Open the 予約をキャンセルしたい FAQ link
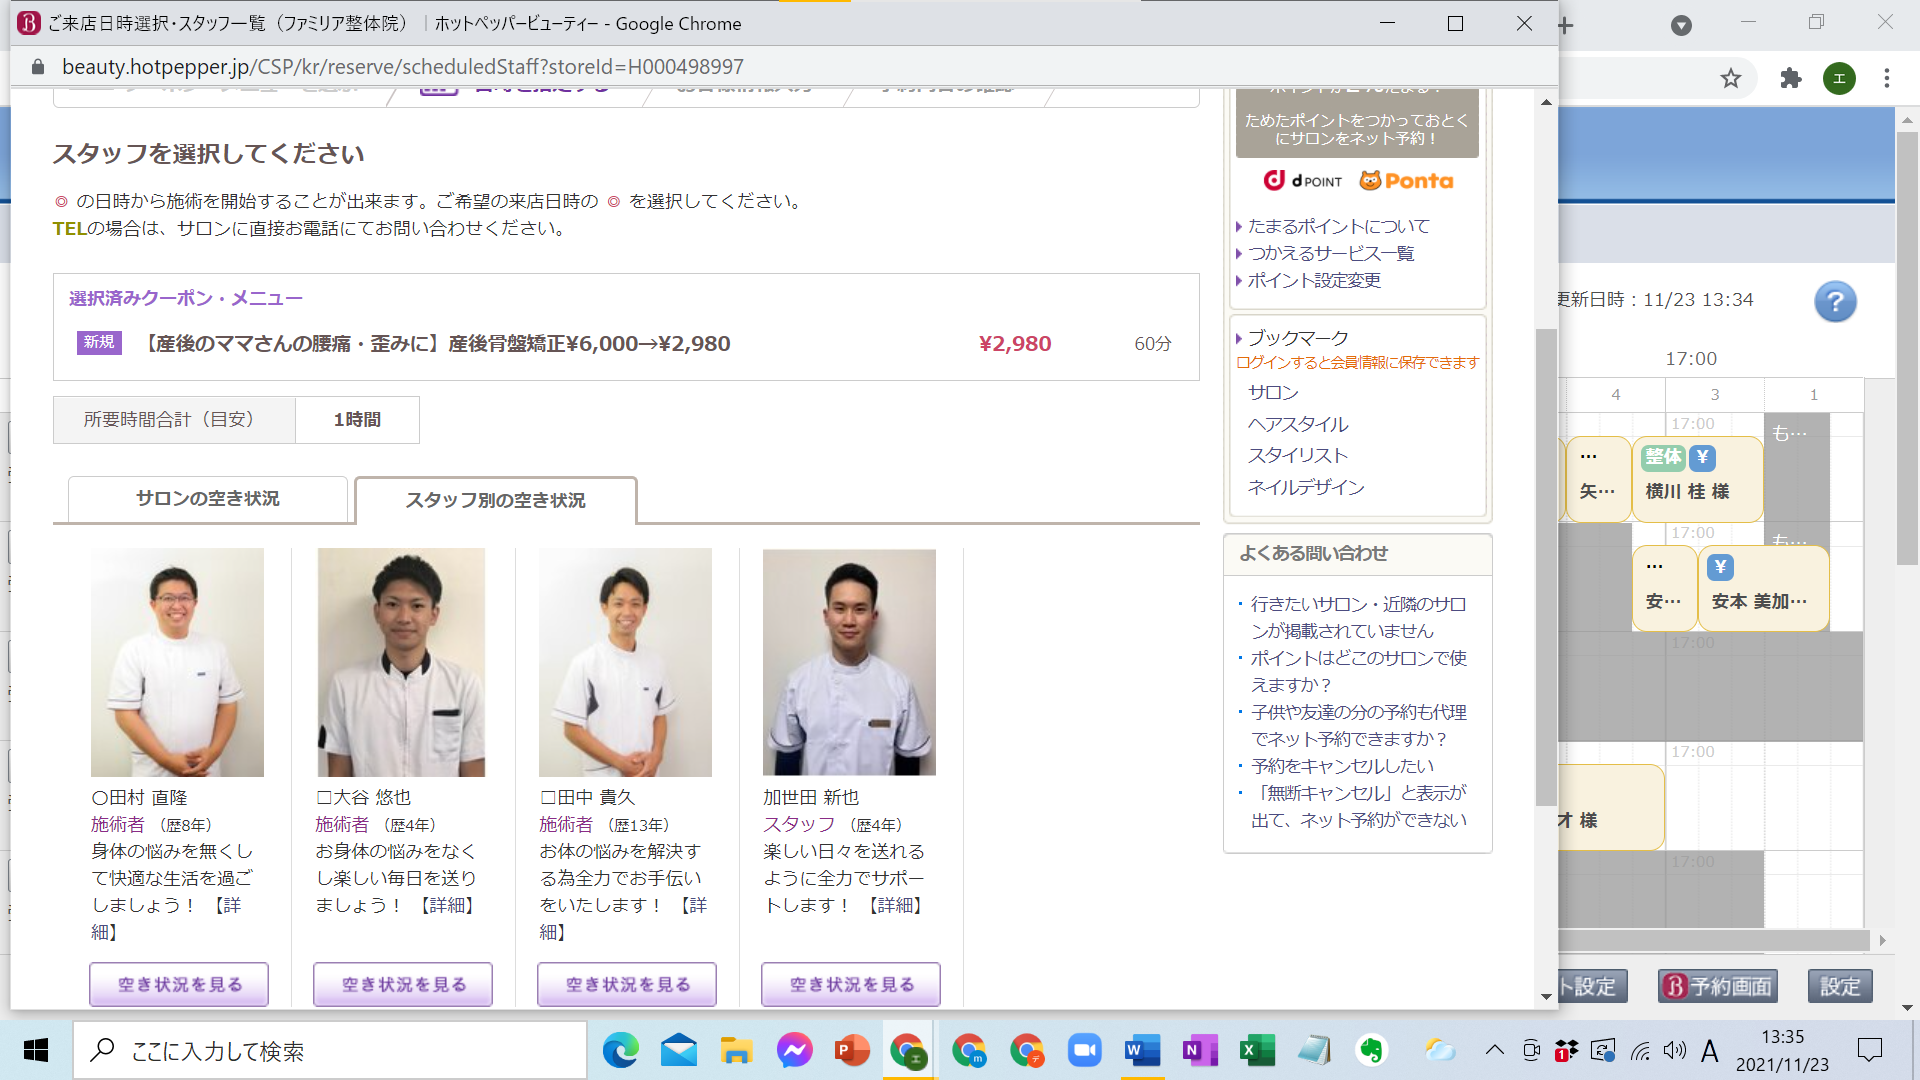Viewport: 1920px width, 1080px height. pos(1342,766)
